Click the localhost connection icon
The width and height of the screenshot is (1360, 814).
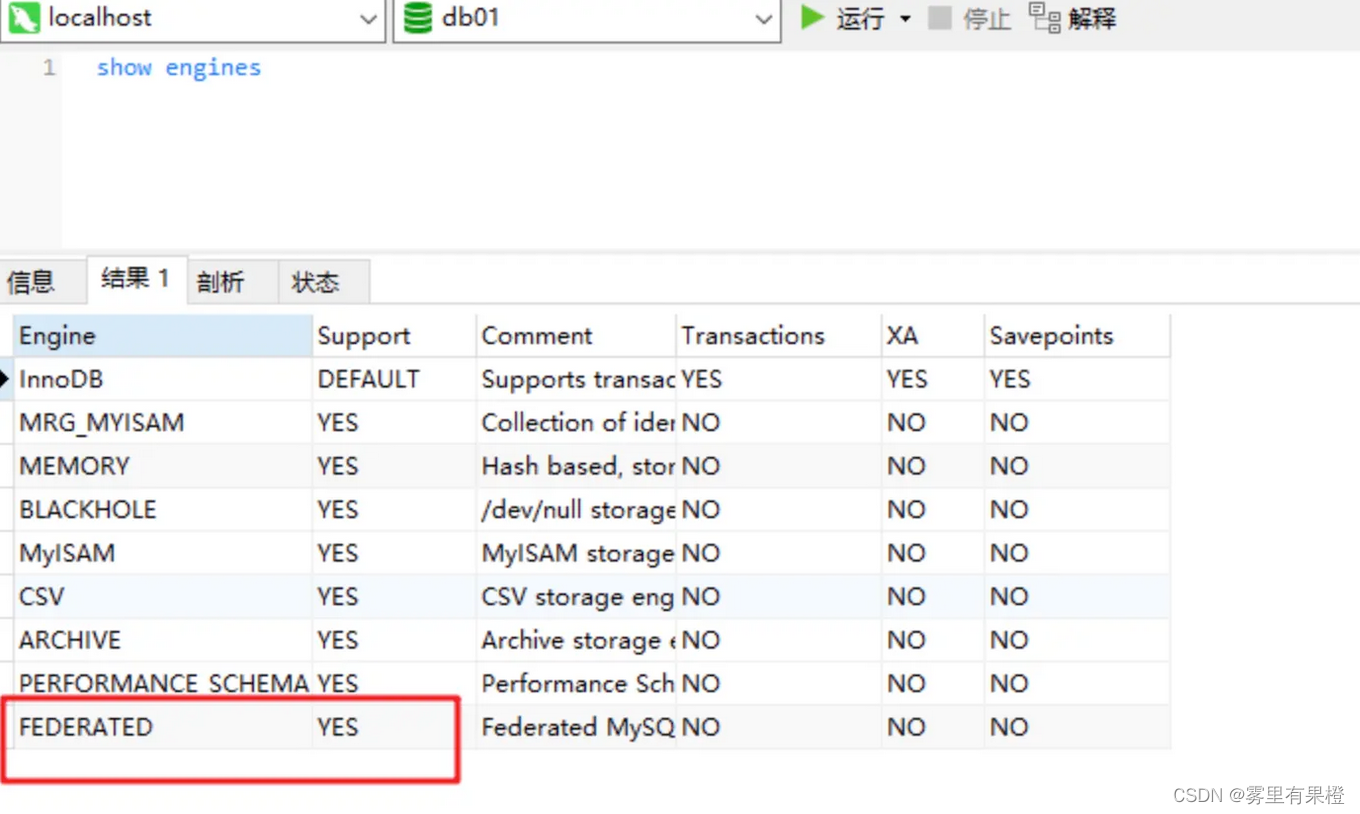(24, 18)
